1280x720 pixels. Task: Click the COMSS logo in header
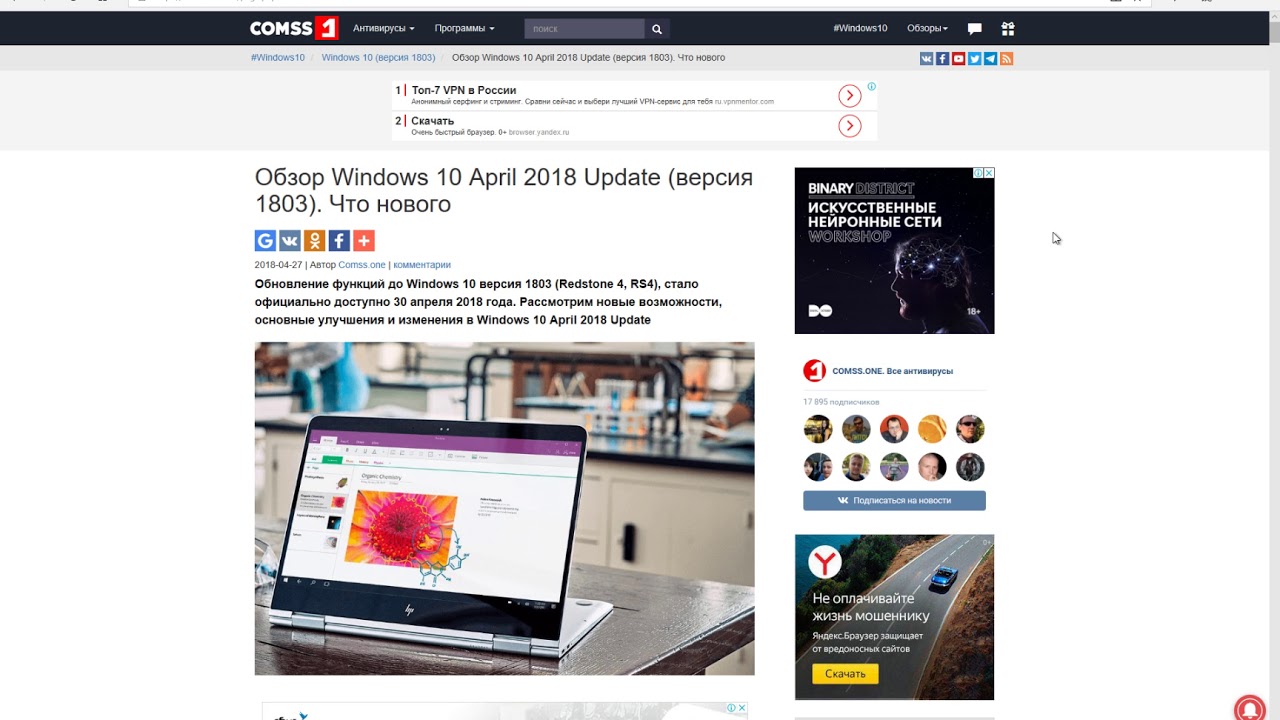(294, 28)
